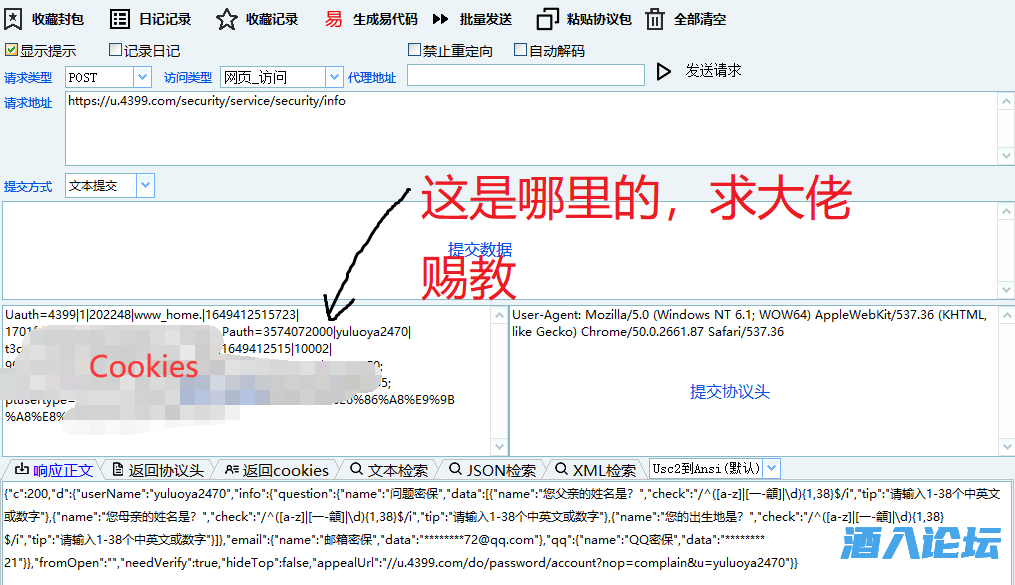Click the 提交数据 box scroll-down arrow
Image resolution: width=1015 pixels, height=585 pixels.
coord(1006,289)
